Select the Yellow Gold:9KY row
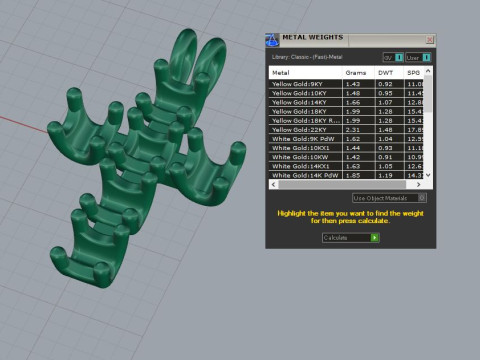 346,84
